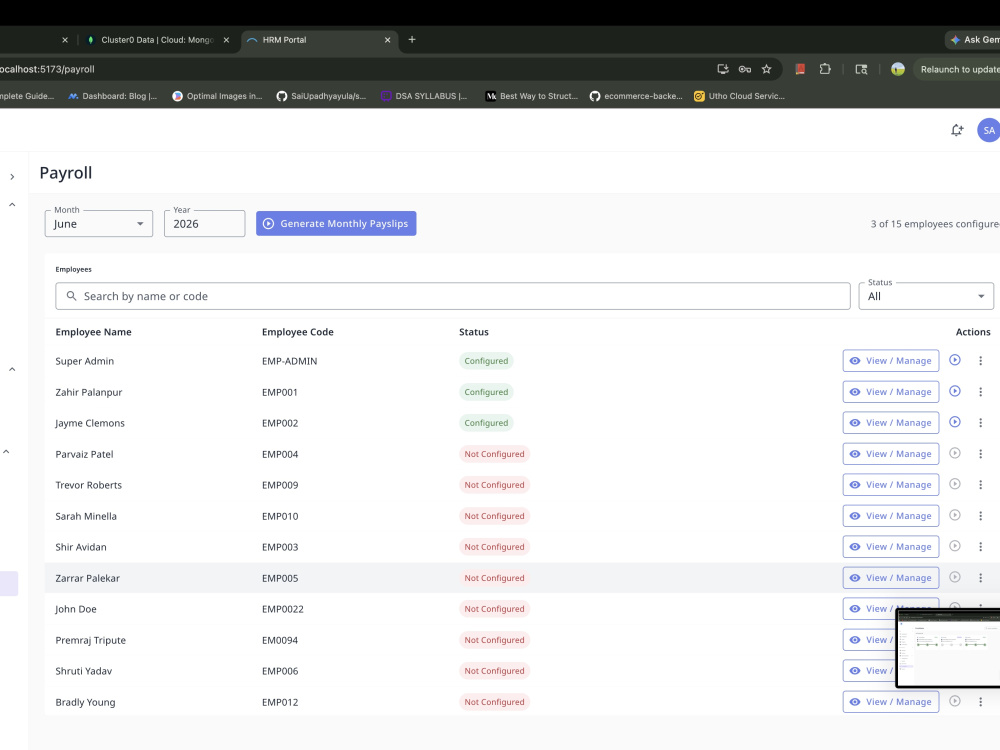Click Generate Monthly Payslips button
Viewport: 1000px width, 750px height.
click(336, 223)
